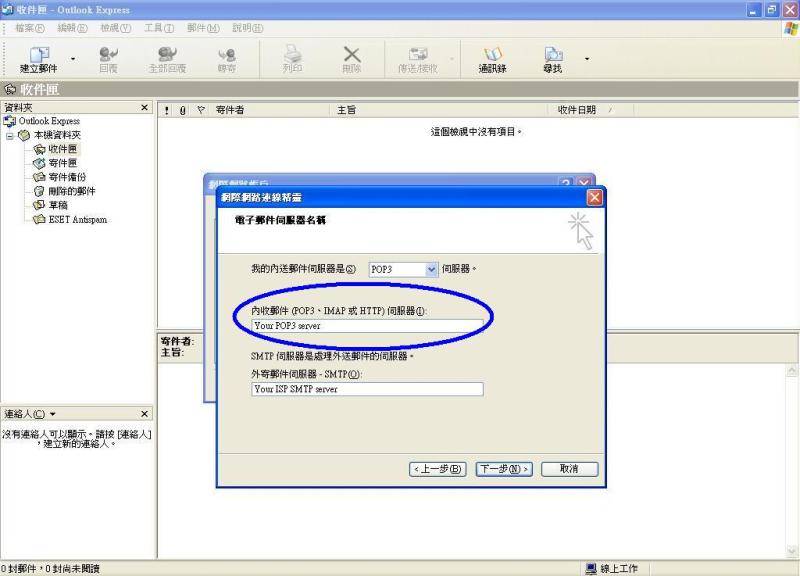Minimize the Outlook Express window
This screenshot has height=576, width=800.
point(754,10)
